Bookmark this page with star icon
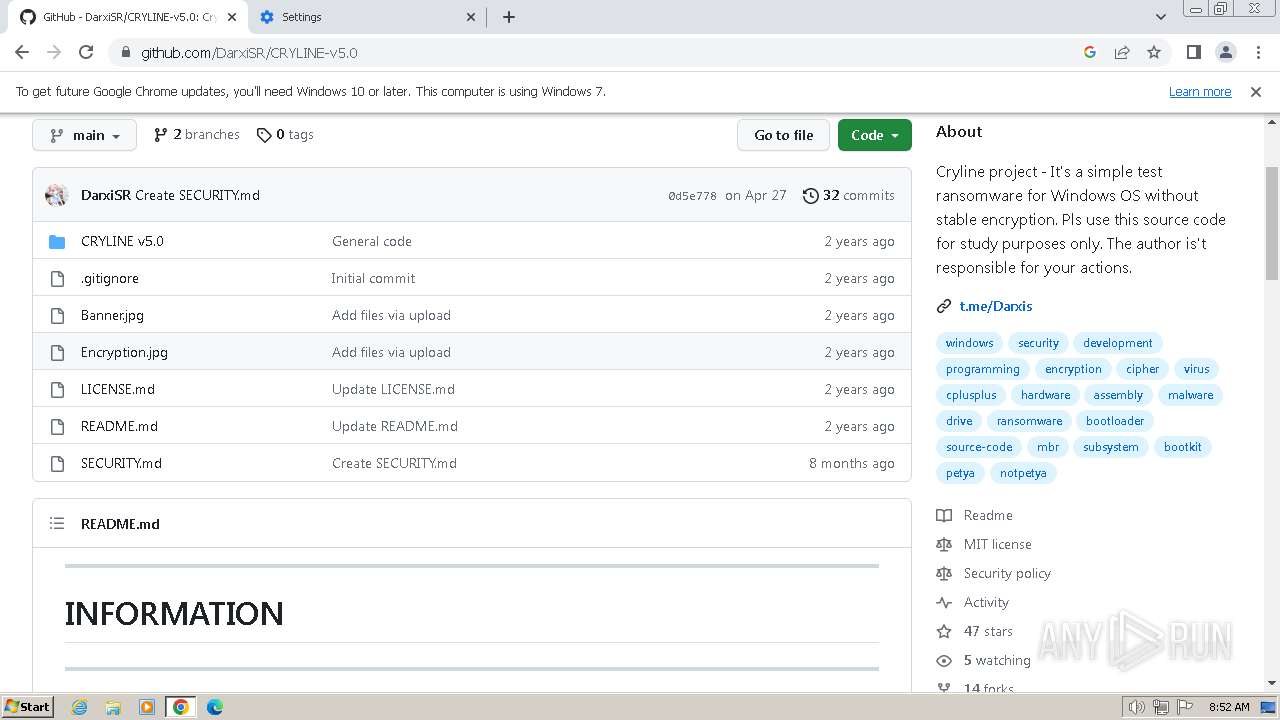Viewport: 1280px width, 720px height. pyautogui.click(x=1154, y=52)
